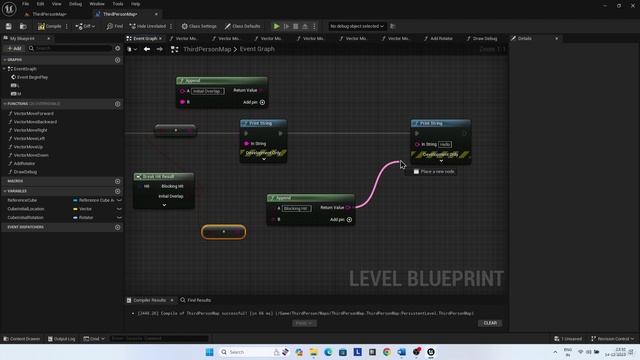The image size is (640, 360).
Task: Switch to the Add Rotator function tab
Action: pyautogui.click(x=441, y=38)
